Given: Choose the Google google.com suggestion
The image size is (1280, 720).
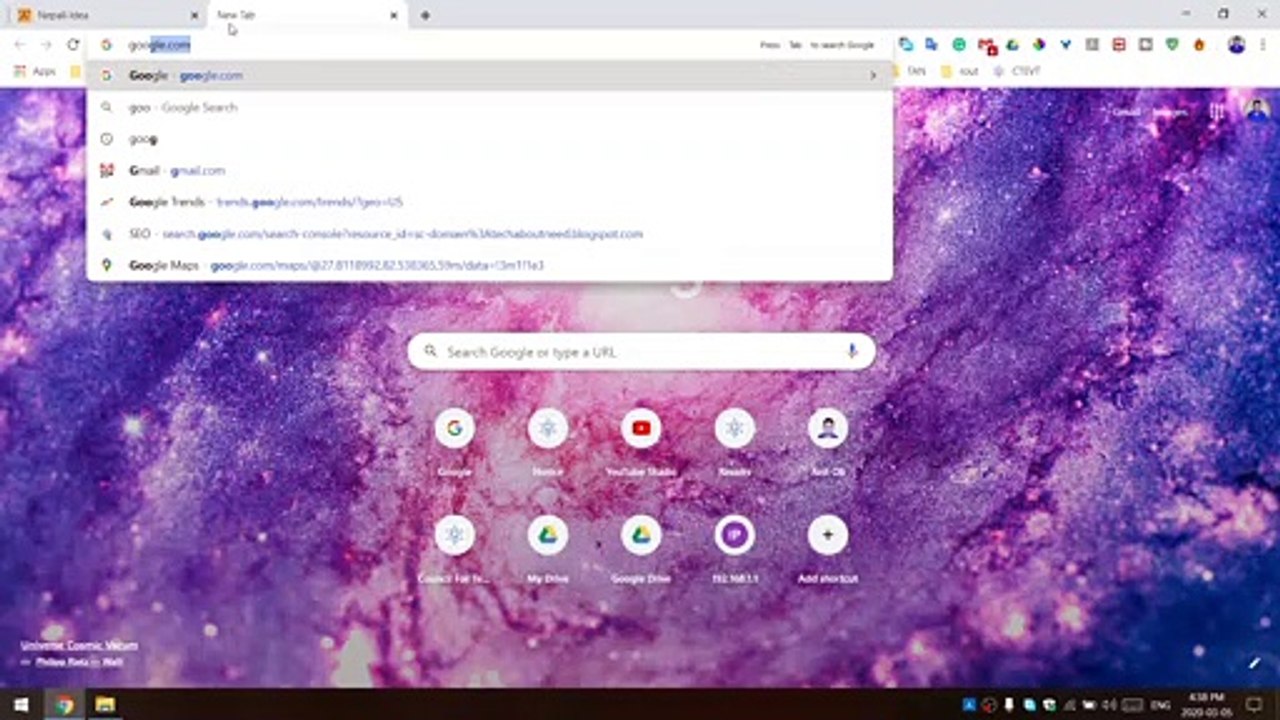Looking at the screenshot, I should click(x=489, y=75).
